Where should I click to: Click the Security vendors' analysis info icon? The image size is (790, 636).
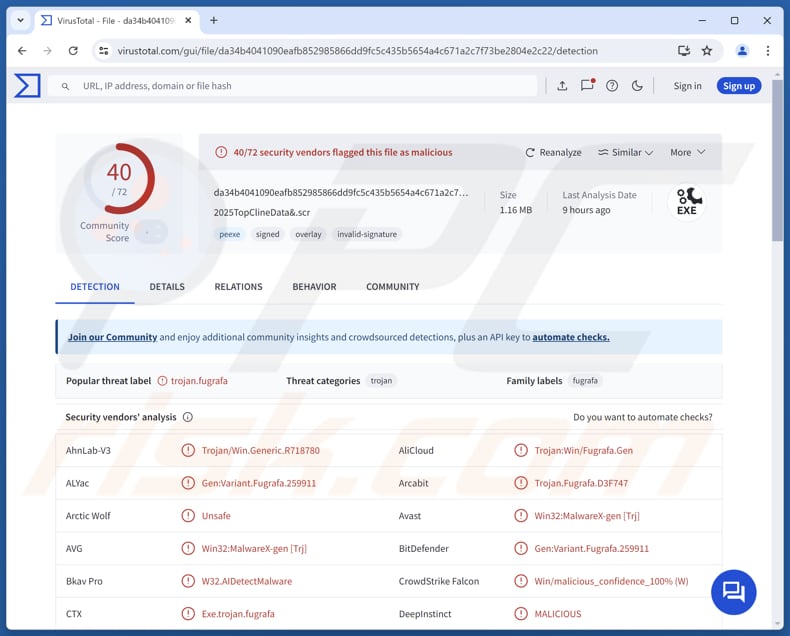point(188,418)
